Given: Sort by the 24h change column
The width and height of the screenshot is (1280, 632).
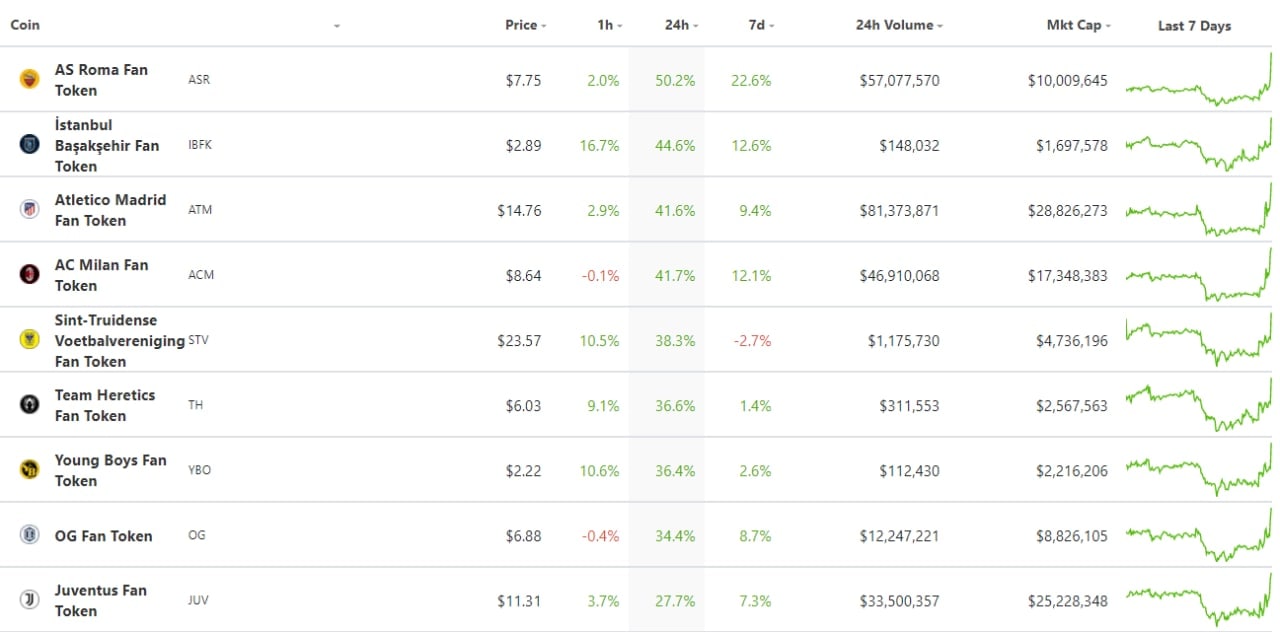Looking at the screenshot, I should click(681, 25).
